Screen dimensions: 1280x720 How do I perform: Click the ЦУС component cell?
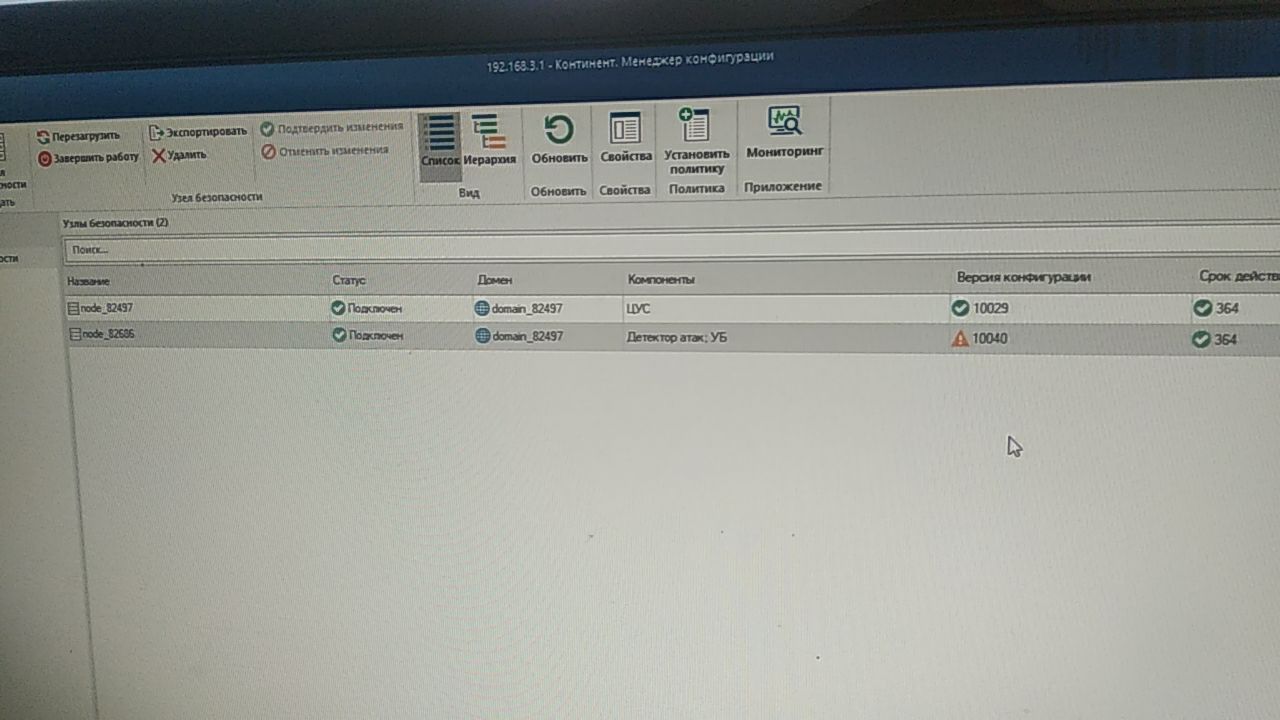click(638, 309)
